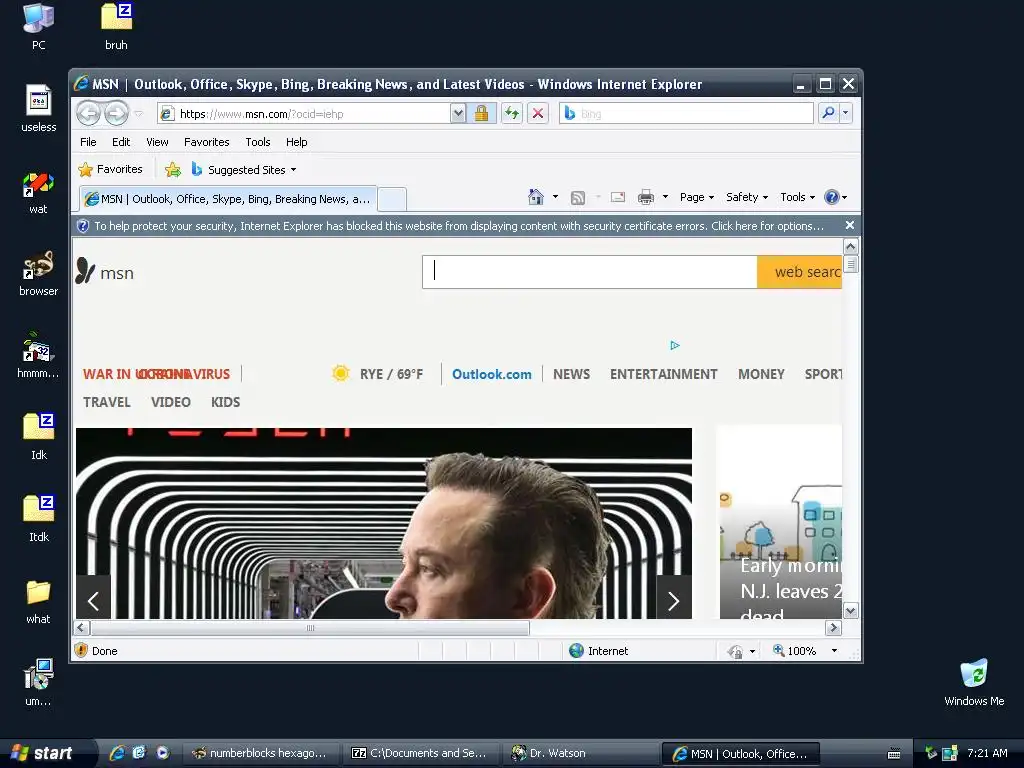Click the horizontal scrollbar right arrow
The width and height of the screenshot is (1024, 768).
tap(833, 628)
